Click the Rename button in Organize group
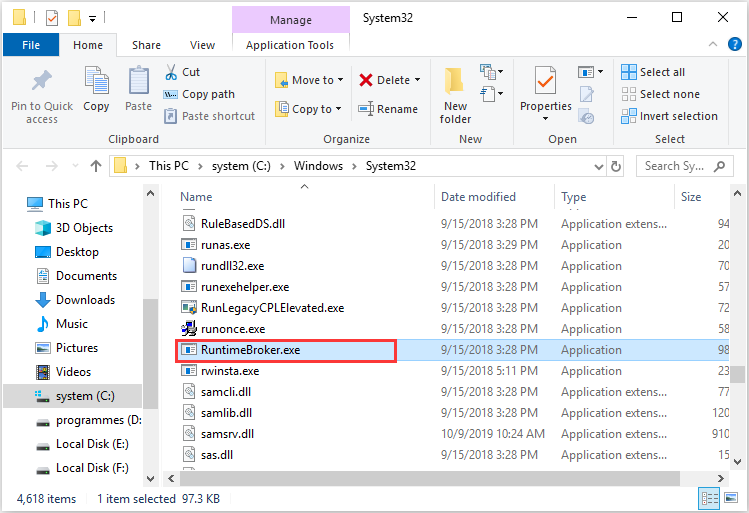Screen dimensions: 749x513 [x=388, y=109]
